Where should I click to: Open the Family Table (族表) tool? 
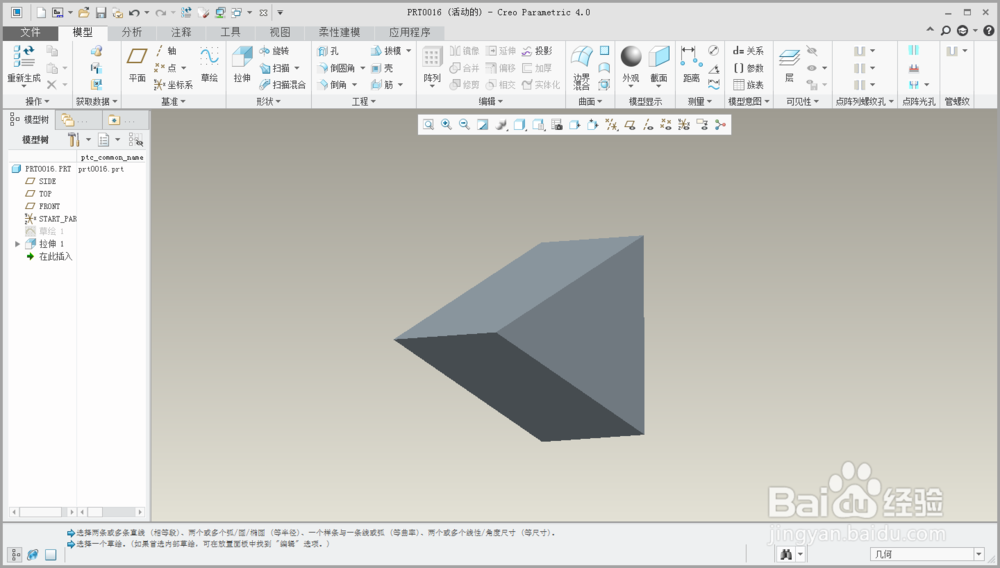pos(748,84)
